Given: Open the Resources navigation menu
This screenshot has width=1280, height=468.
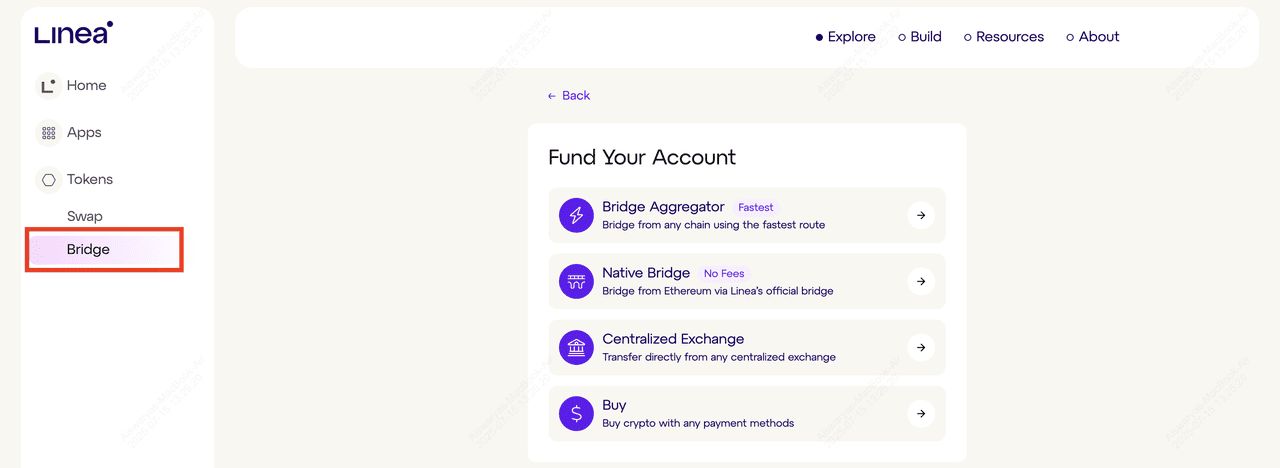Looking at the screenshot, I should point(1004,37).
